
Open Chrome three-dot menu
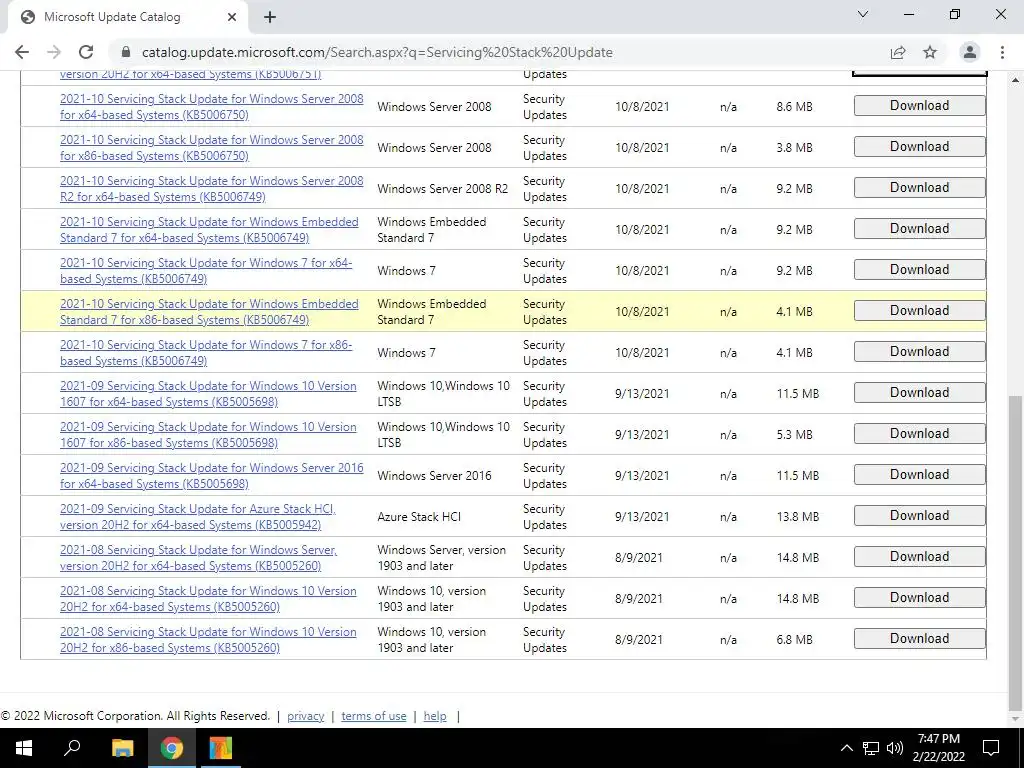(1002, 52)
